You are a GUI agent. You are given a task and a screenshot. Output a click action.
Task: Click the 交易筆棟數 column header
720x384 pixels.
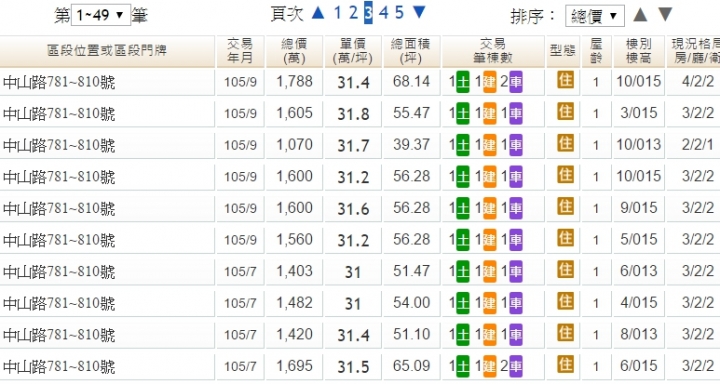click(x=493, y=51)
